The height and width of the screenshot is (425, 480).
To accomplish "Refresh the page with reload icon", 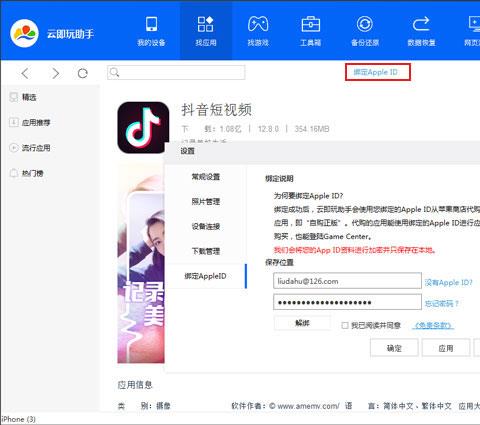I will pos(82,73).
